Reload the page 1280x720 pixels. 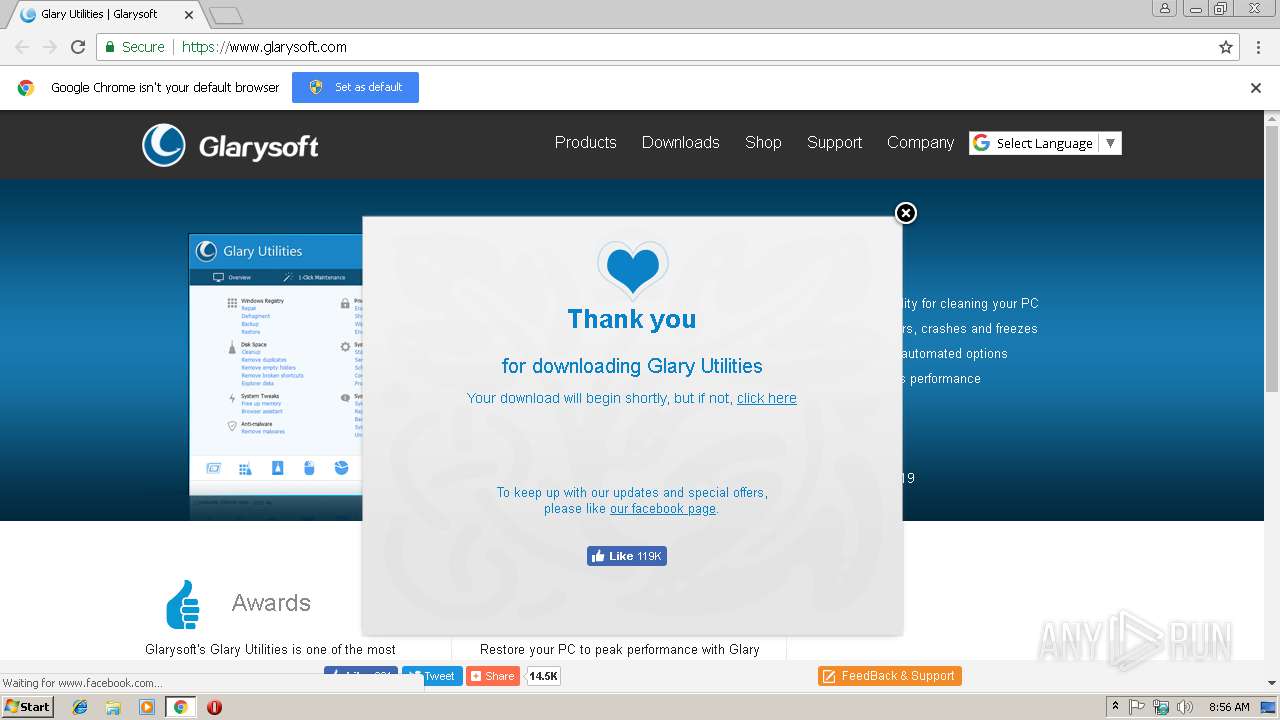click(78, 47)
